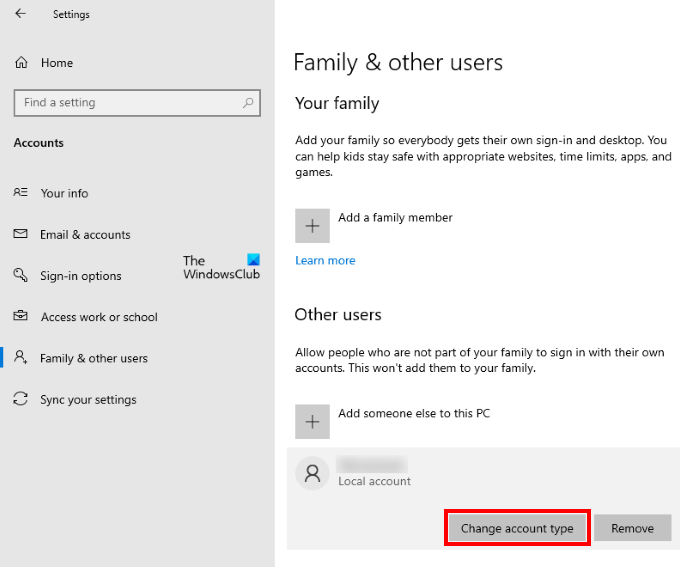Click the Access work or school briefcase icon
This screenshot has height=567, width=700.
[x=21, y=317]
